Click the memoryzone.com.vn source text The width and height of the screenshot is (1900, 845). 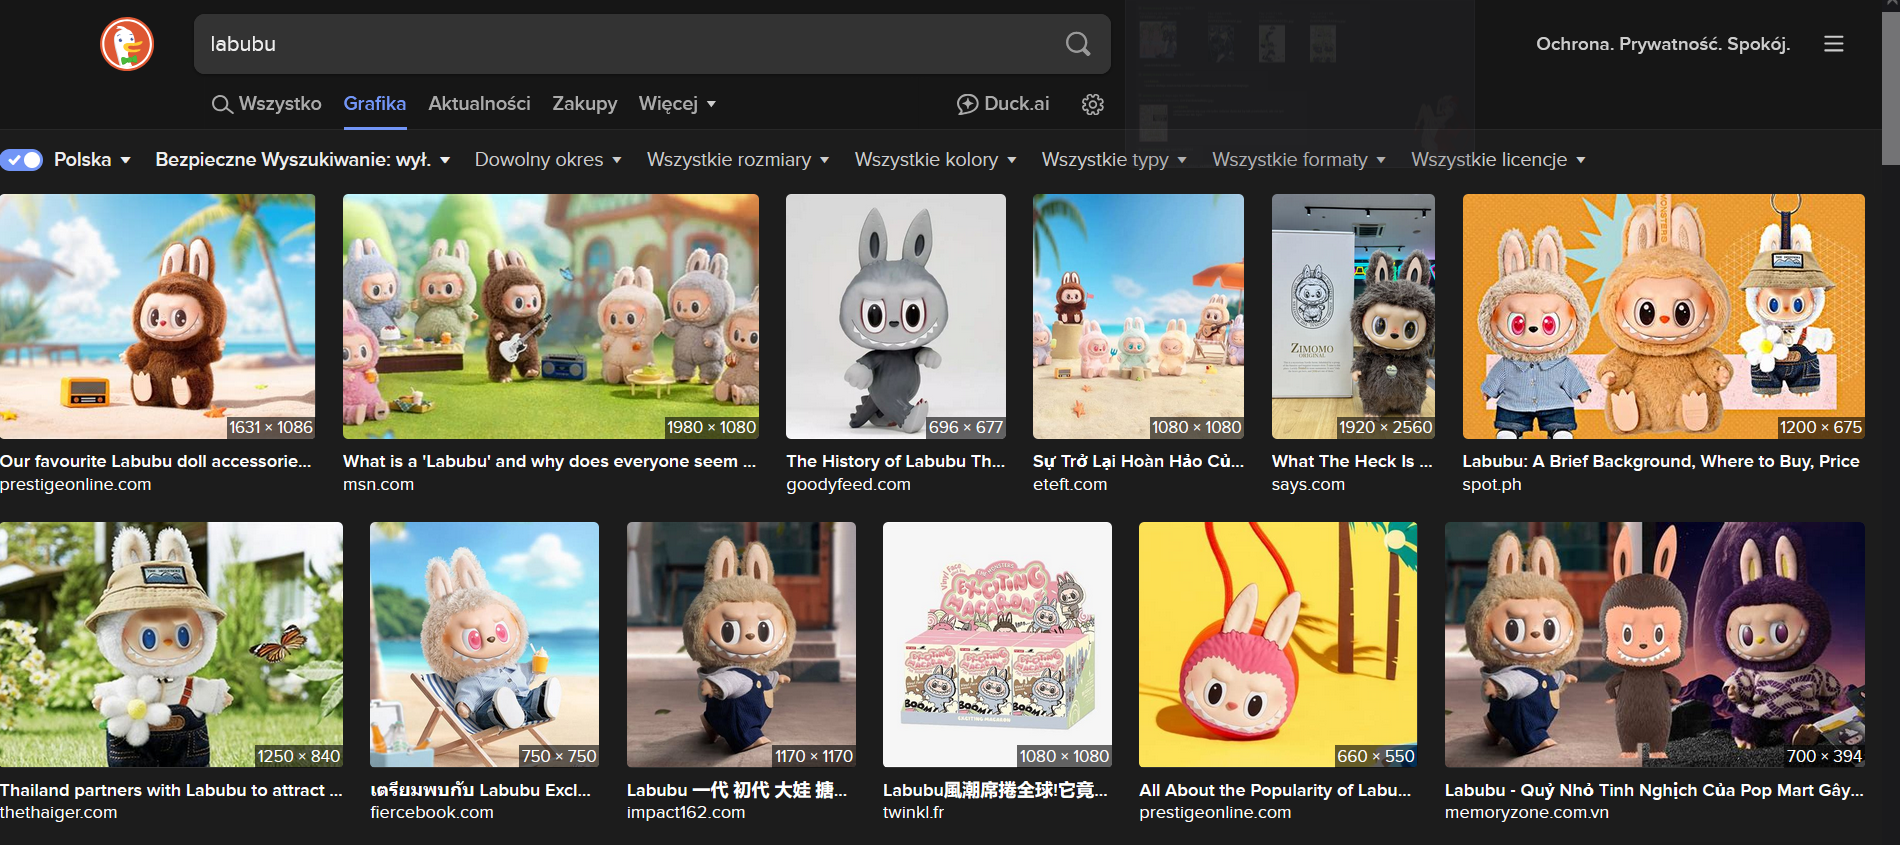click(x=1527, y=812)
